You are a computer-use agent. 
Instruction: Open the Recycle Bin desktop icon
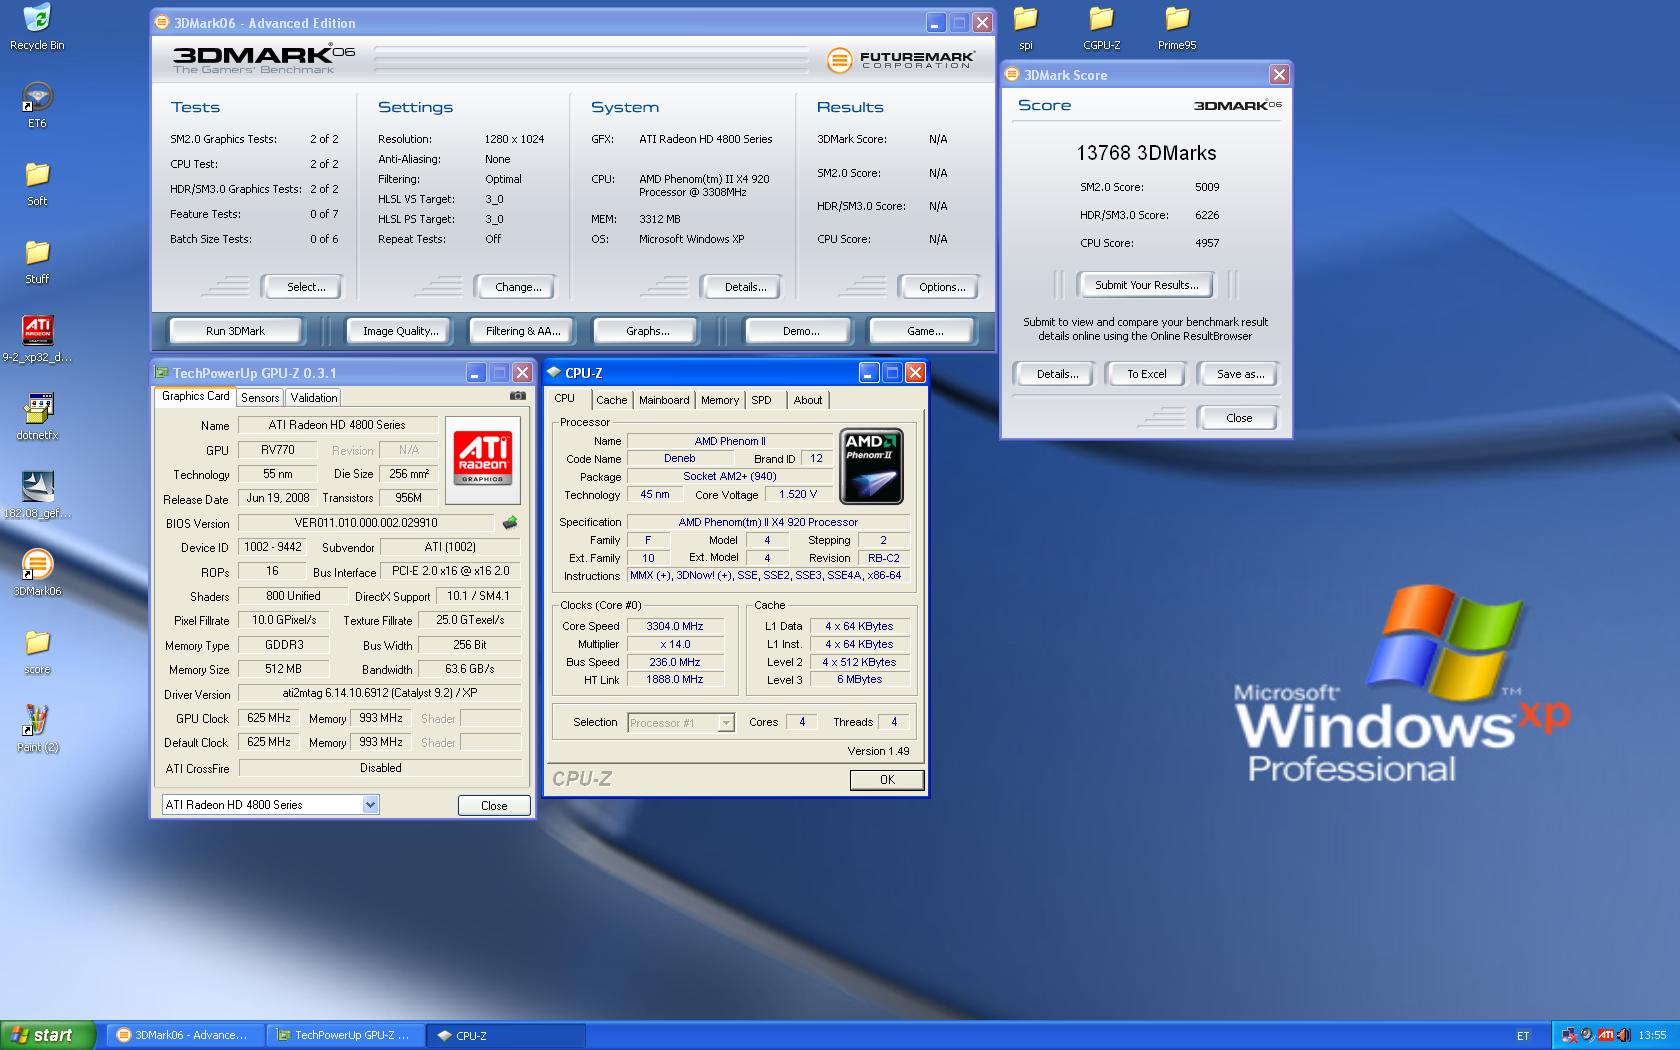pos(37,27)
